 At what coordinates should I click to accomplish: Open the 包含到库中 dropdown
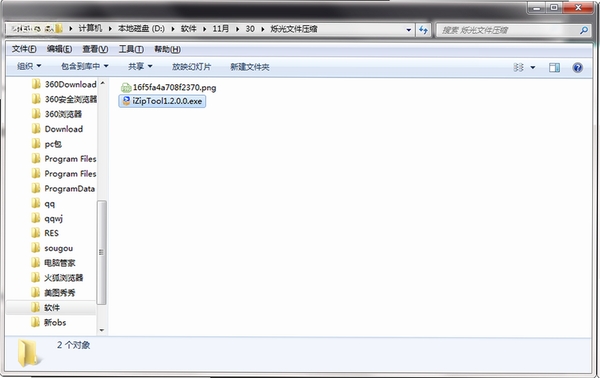[85, 67]
